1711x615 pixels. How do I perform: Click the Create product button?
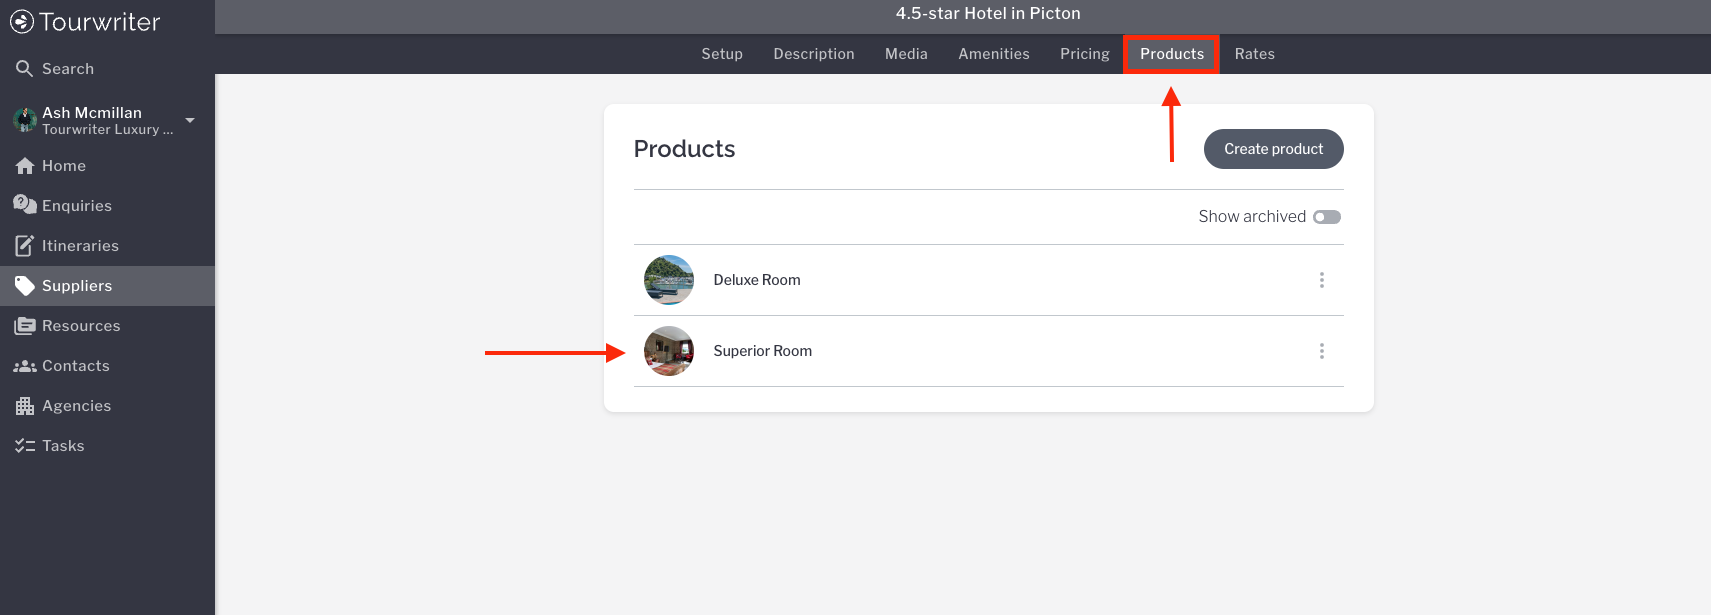[1273, 149]
